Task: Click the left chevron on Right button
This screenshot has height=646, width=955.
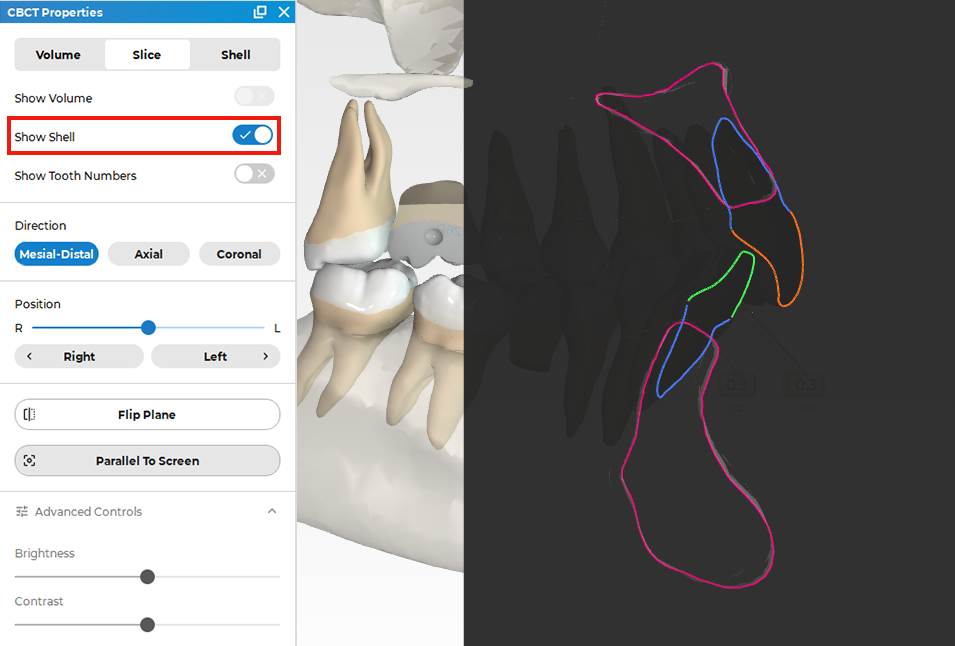Action: tap(29, 356)
